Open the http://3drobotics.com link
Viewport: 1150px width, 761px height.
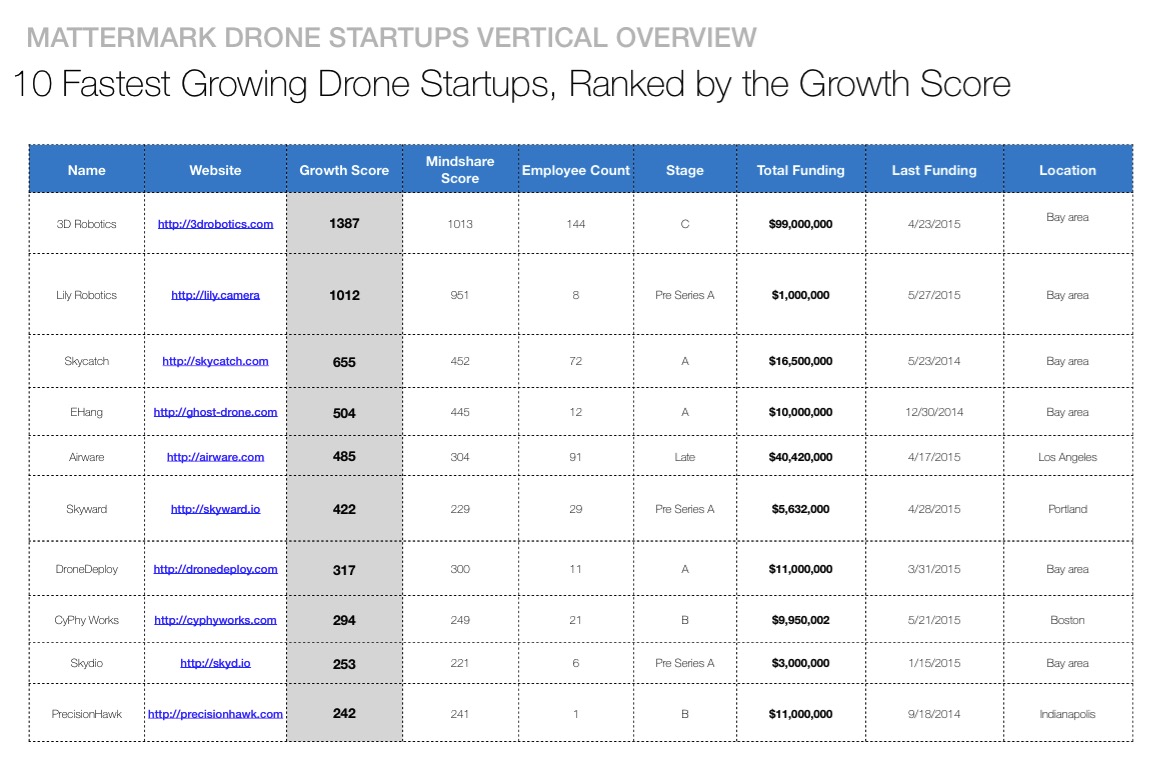[216, 224]
